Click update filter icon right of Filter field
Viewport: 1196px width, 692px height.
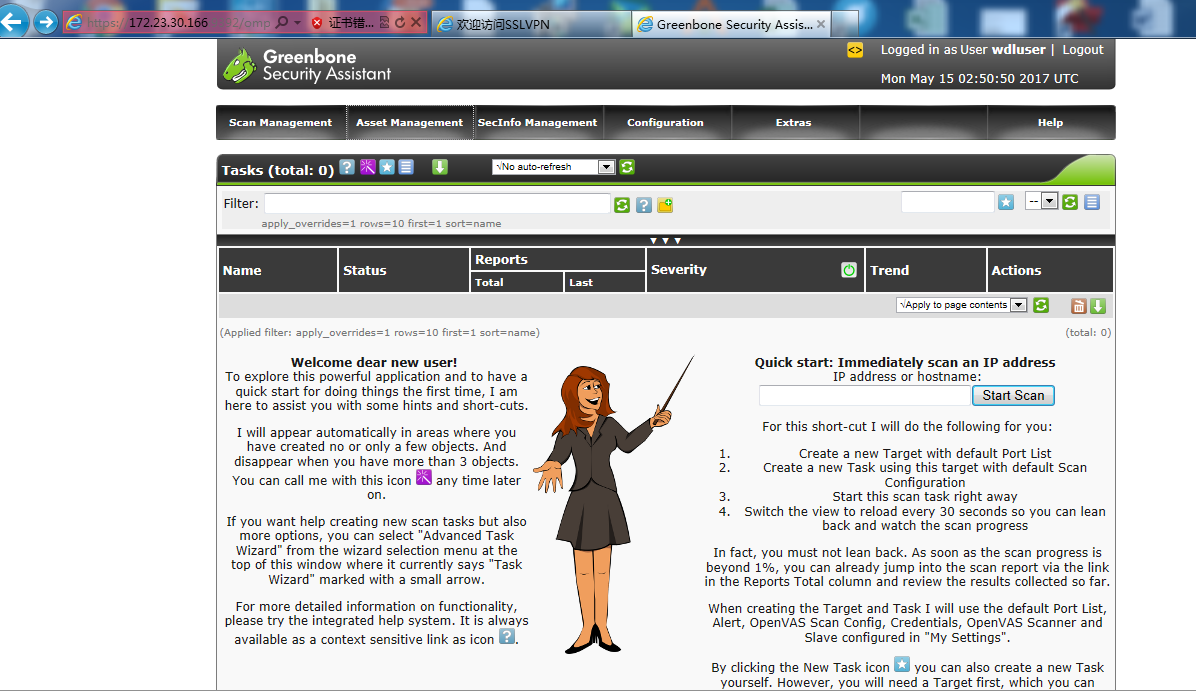[x=622, y=205]
